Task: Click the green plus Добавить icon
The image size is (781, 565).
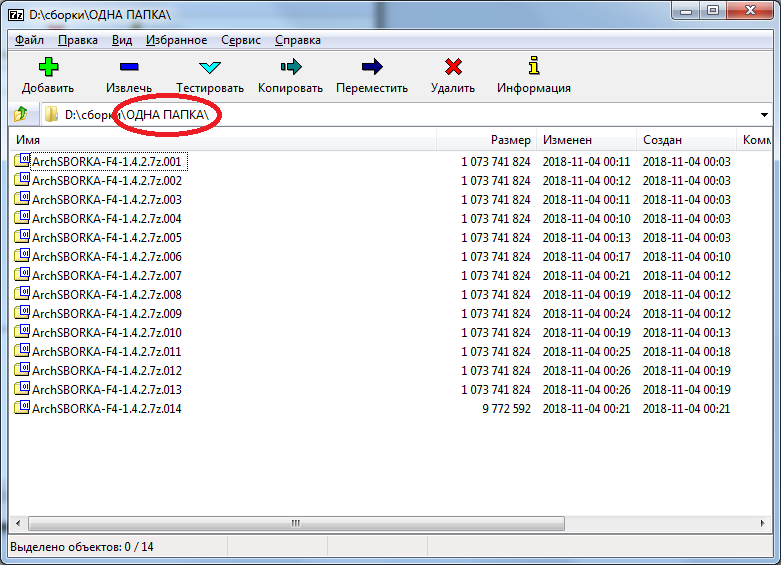Action: click(47, 67)
